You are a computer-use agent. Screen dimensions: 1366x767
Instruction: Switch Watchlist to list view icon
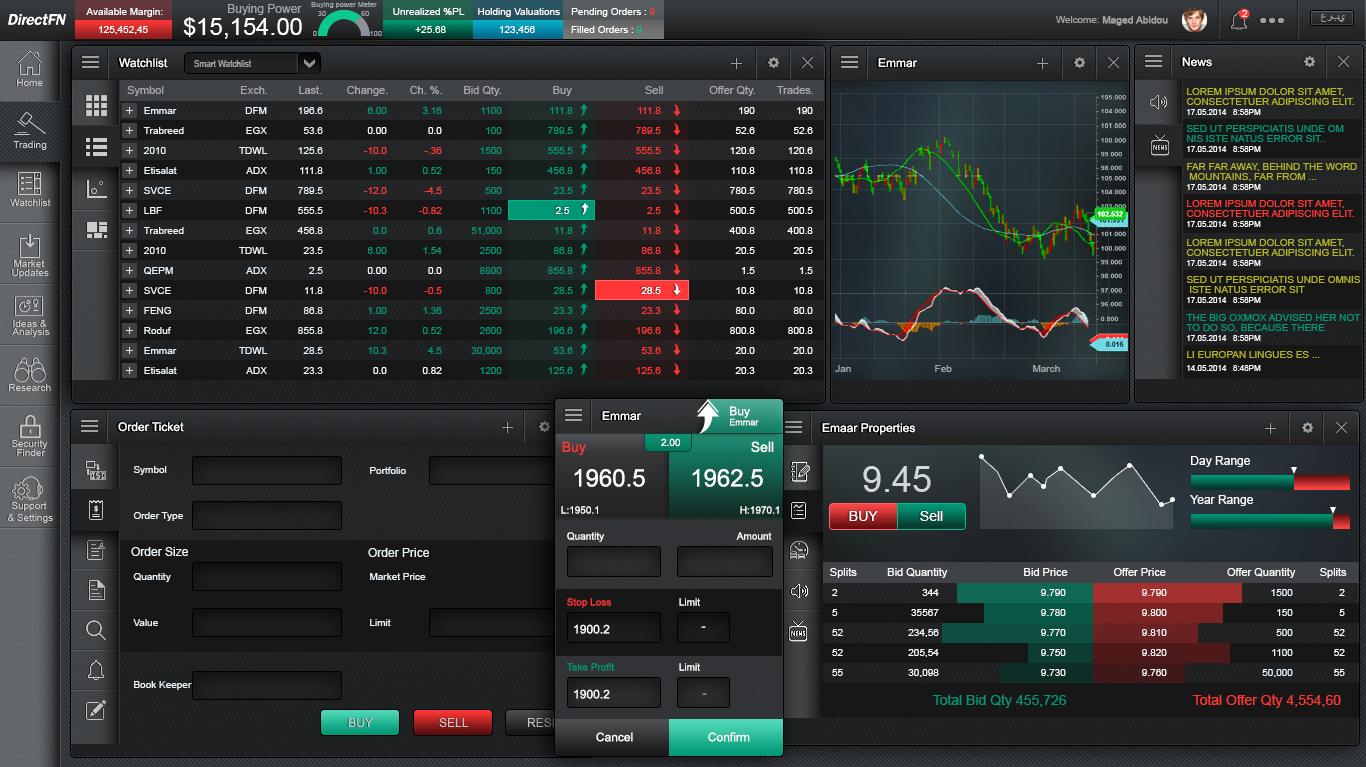click(x=96, y=147)
